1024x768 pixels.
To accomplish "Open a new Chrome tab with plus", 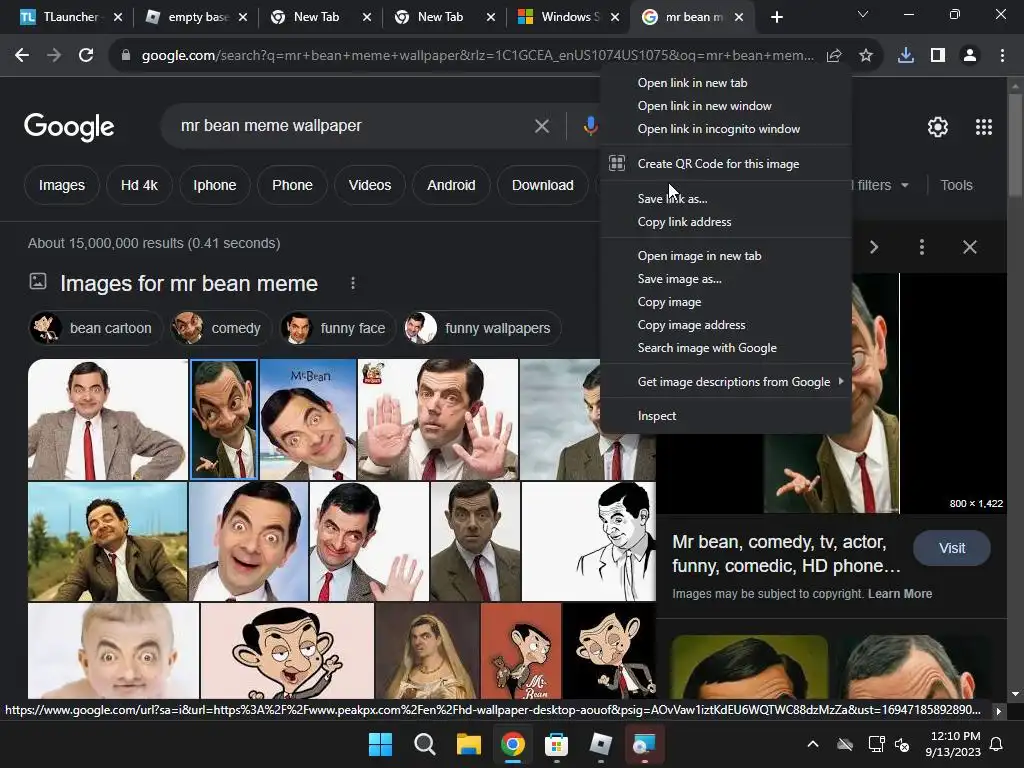I will tap(776, 17).
